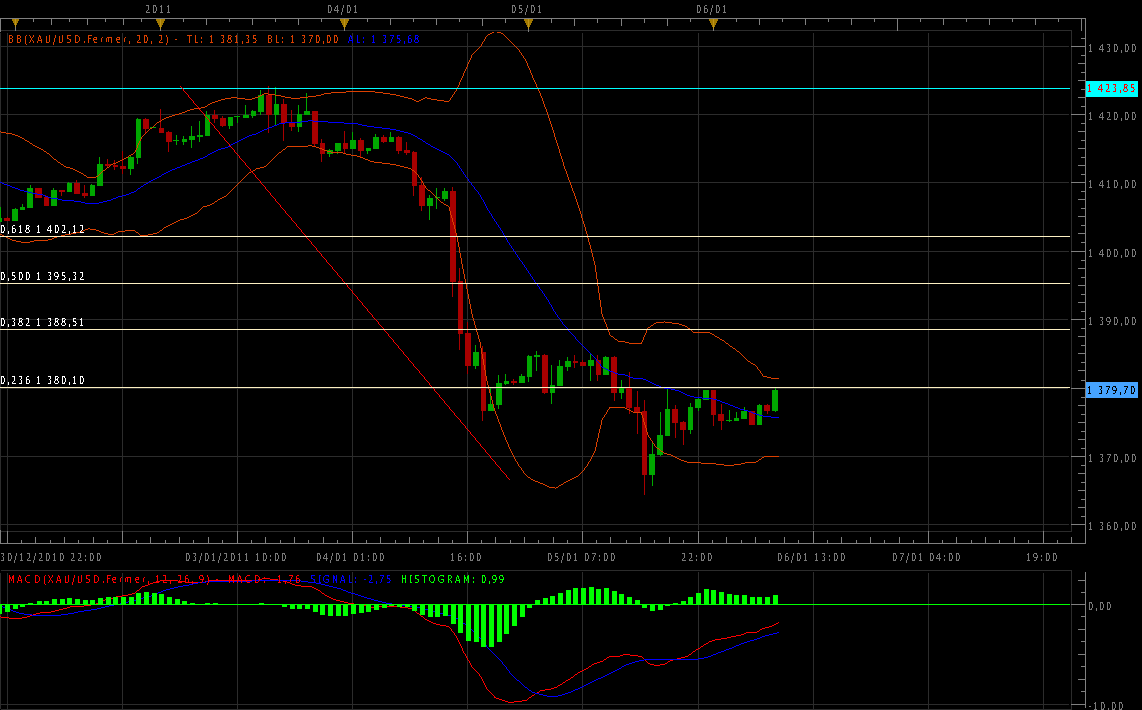Viewport: 1142px width, 710px height.
Task: Click the 06/01 date marker triangle
Action: pos(713,24)
